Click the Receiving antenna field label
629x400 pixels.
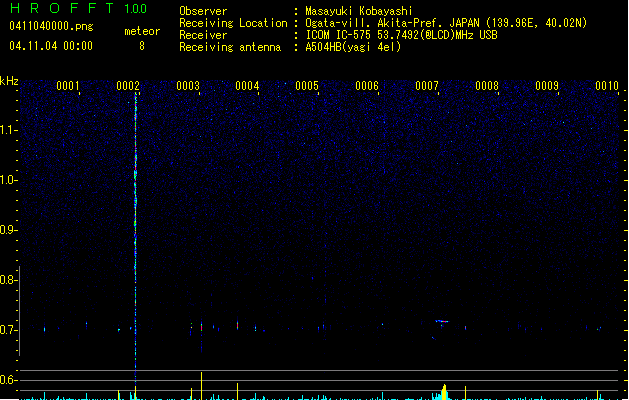pyautogui.click(x=230, y=47)
